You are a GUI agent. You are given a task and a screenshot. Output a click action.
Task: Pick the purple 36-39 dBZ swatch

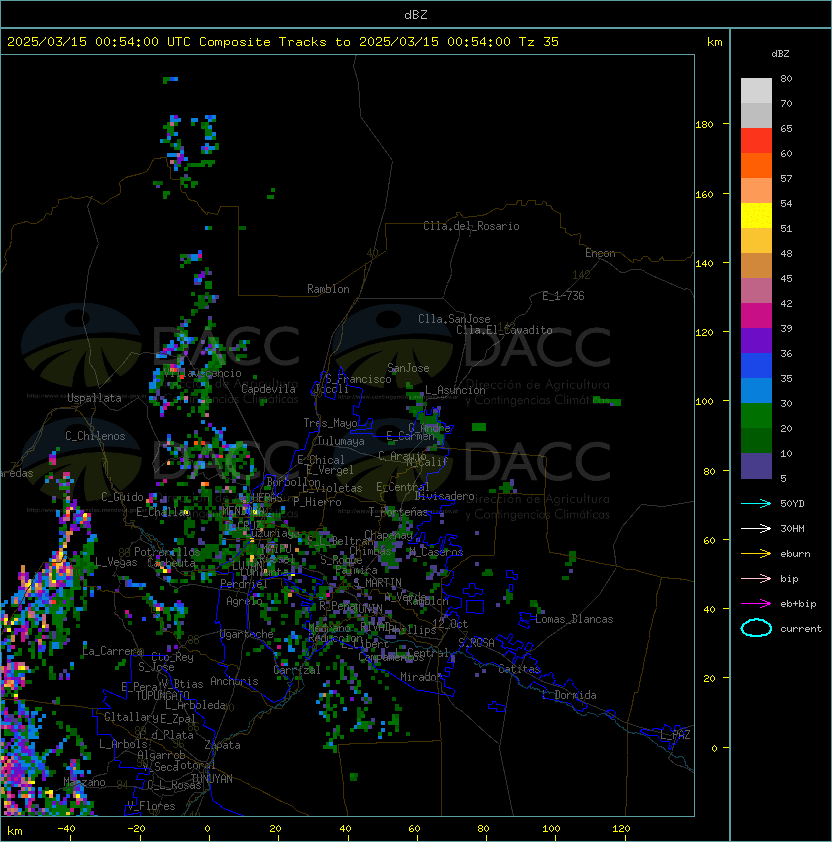point(756,340)
